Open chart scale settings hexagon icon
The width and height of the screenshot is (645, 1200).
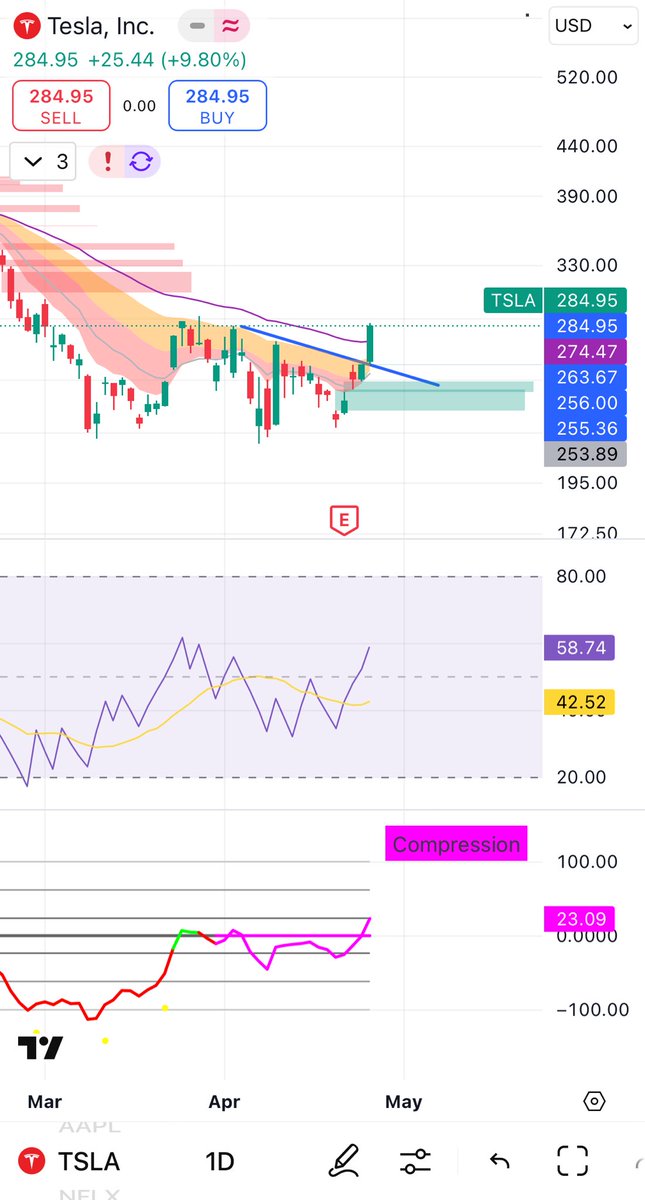coord(594,1102)
